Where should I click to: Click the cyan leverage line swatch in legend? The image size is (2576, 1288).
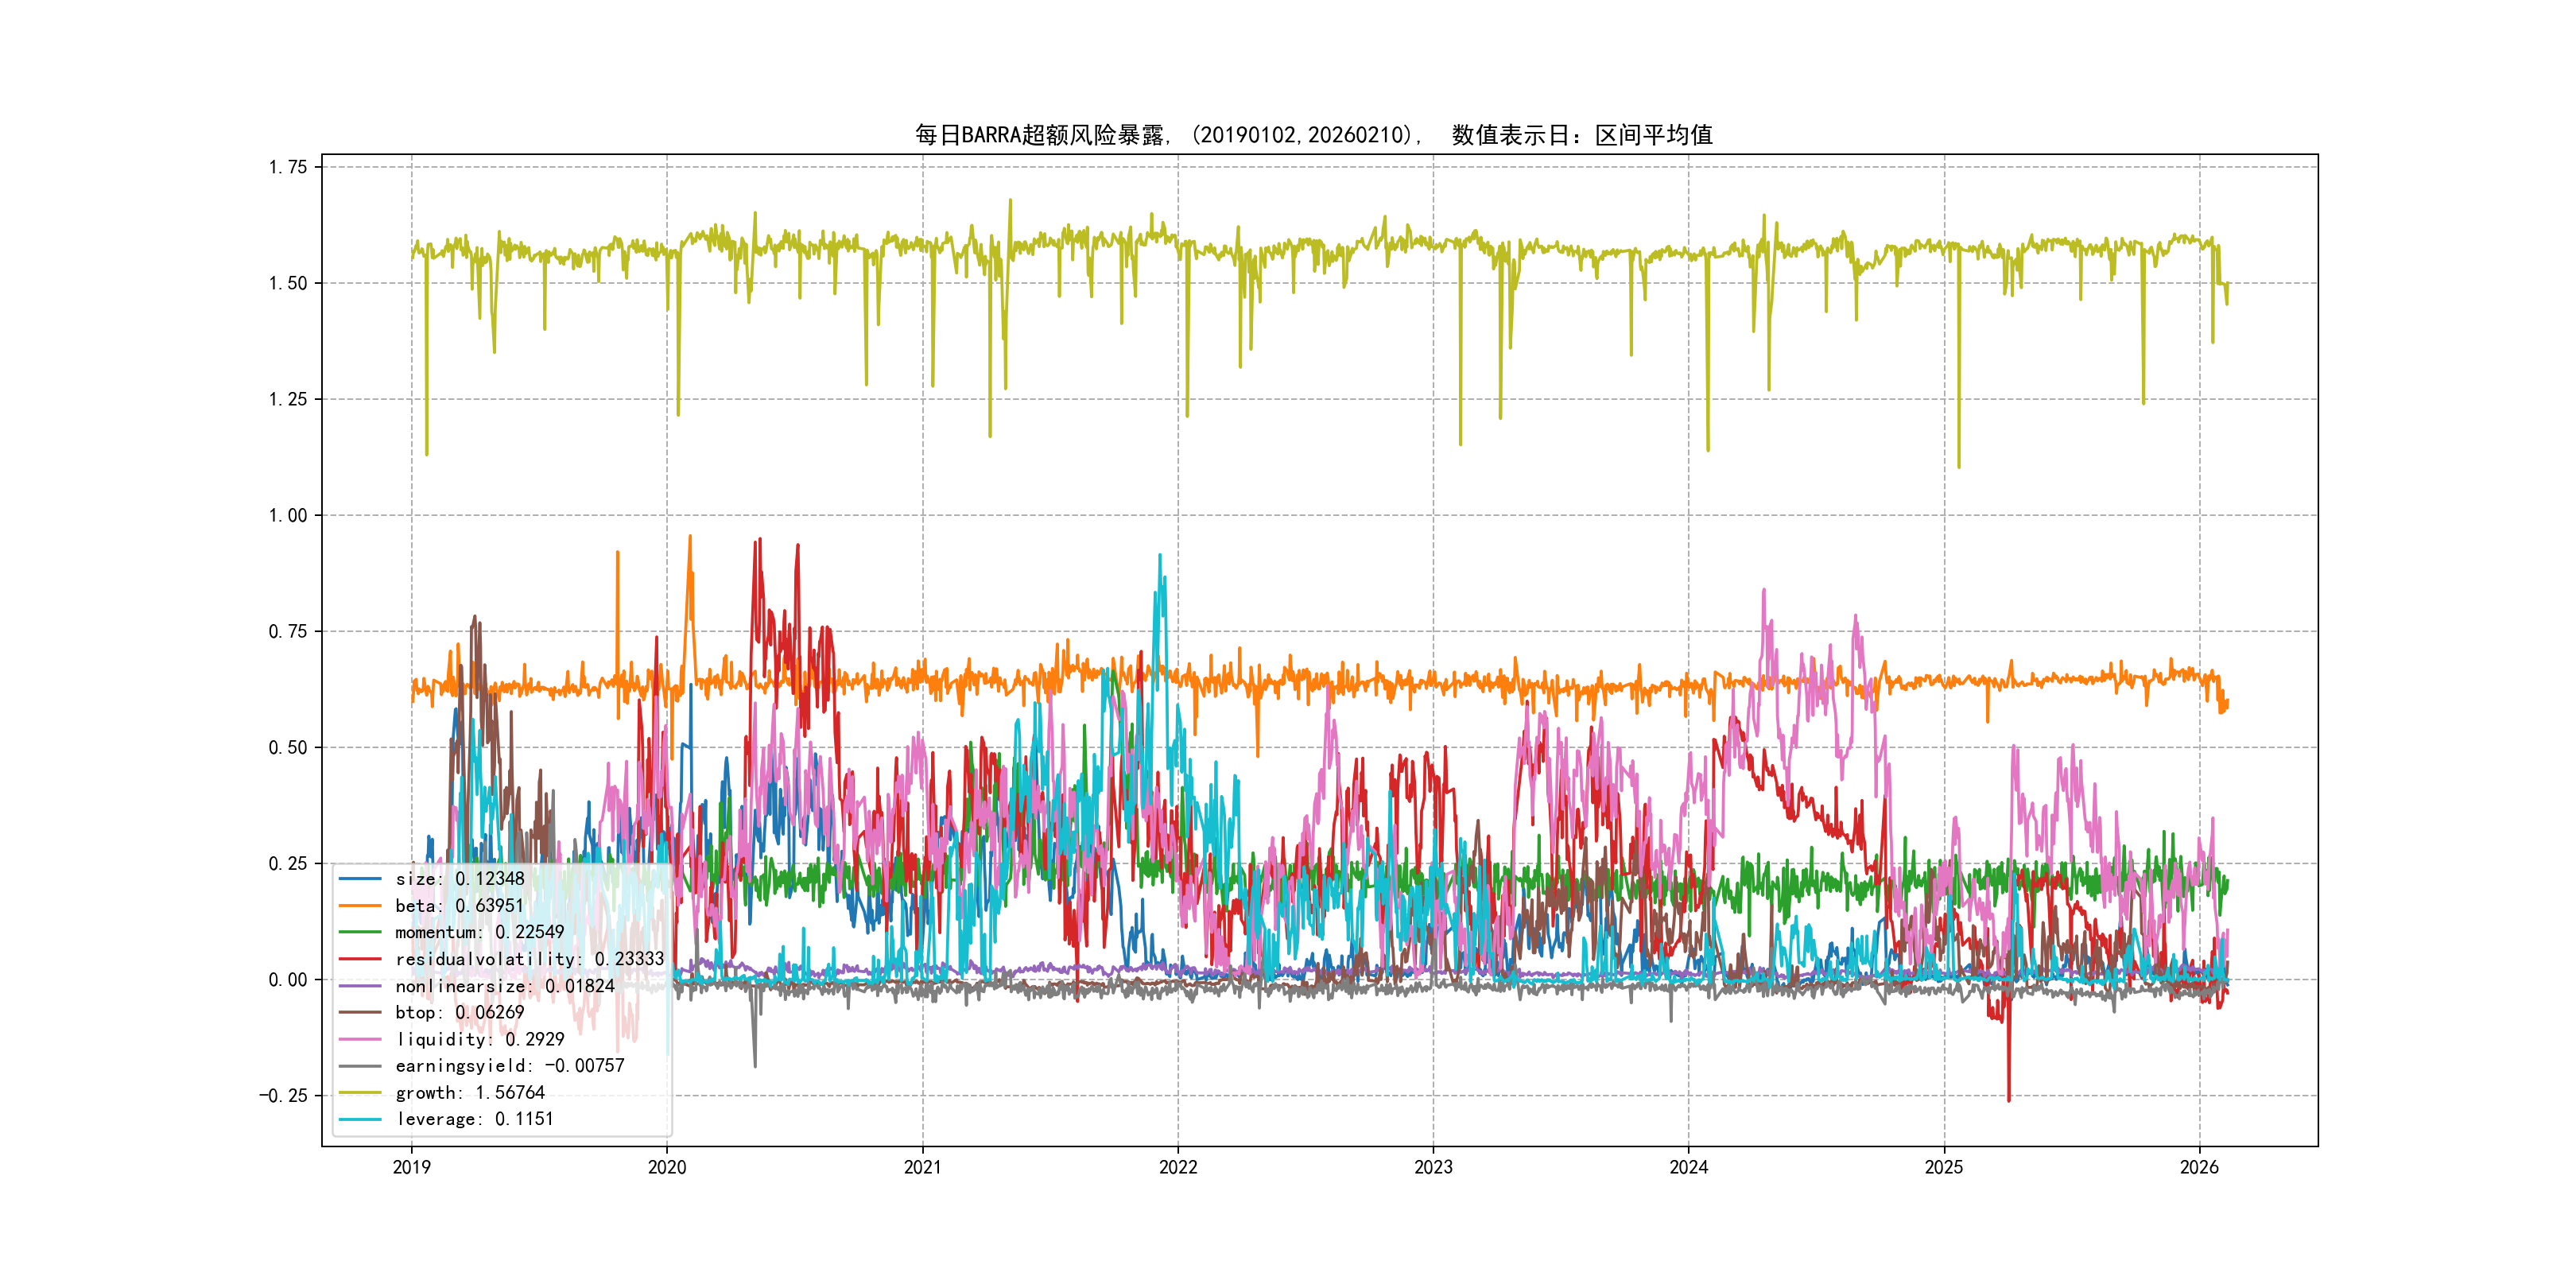tap(360, 1119)
